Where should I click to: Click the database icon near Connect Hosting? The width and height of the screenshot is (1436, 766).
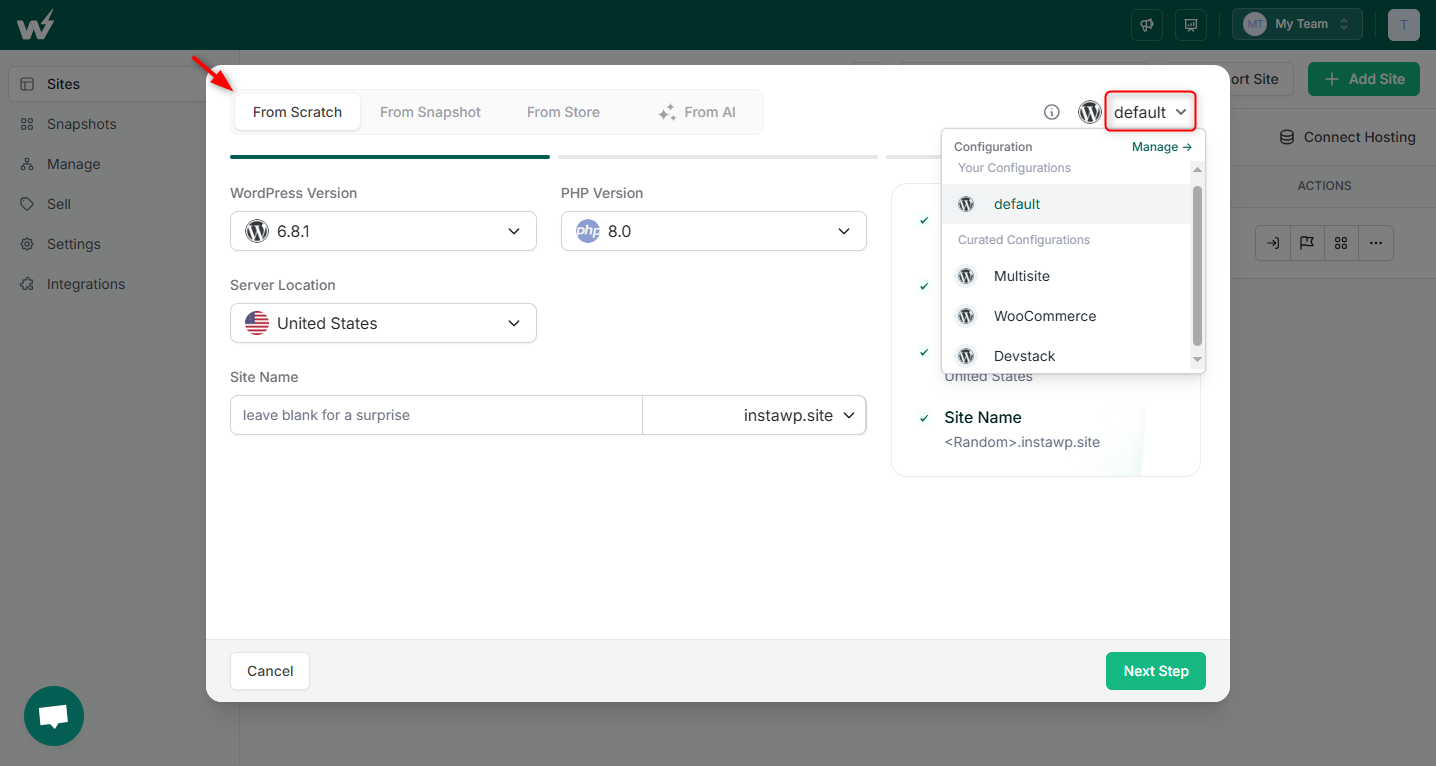[x=1287, y=137]
